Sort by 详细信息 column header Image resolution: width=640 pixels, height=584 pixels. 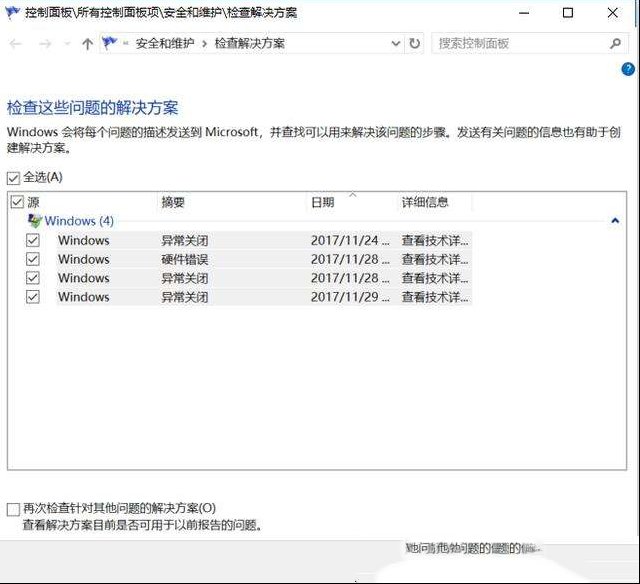tap(425, 202)
